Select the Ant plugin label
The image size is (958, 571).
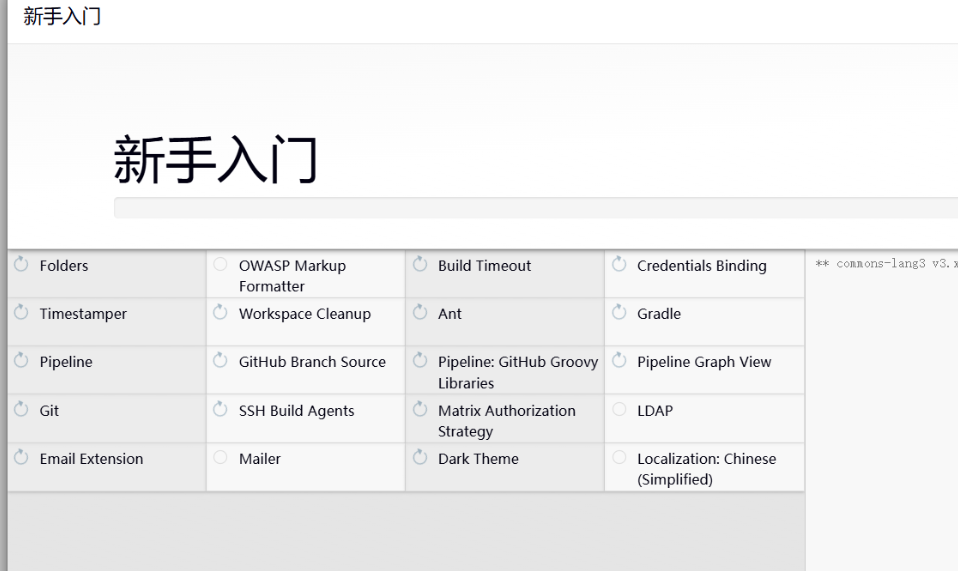(x=450, y=314)
